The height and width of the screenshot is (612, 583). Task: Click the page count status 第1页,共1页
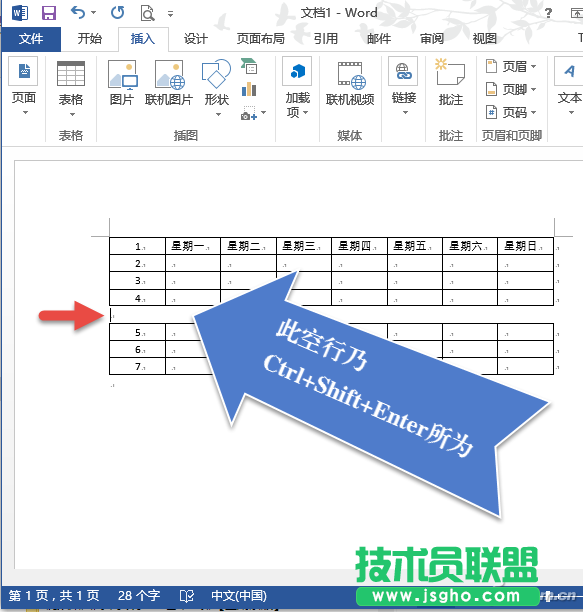[54, 596]
